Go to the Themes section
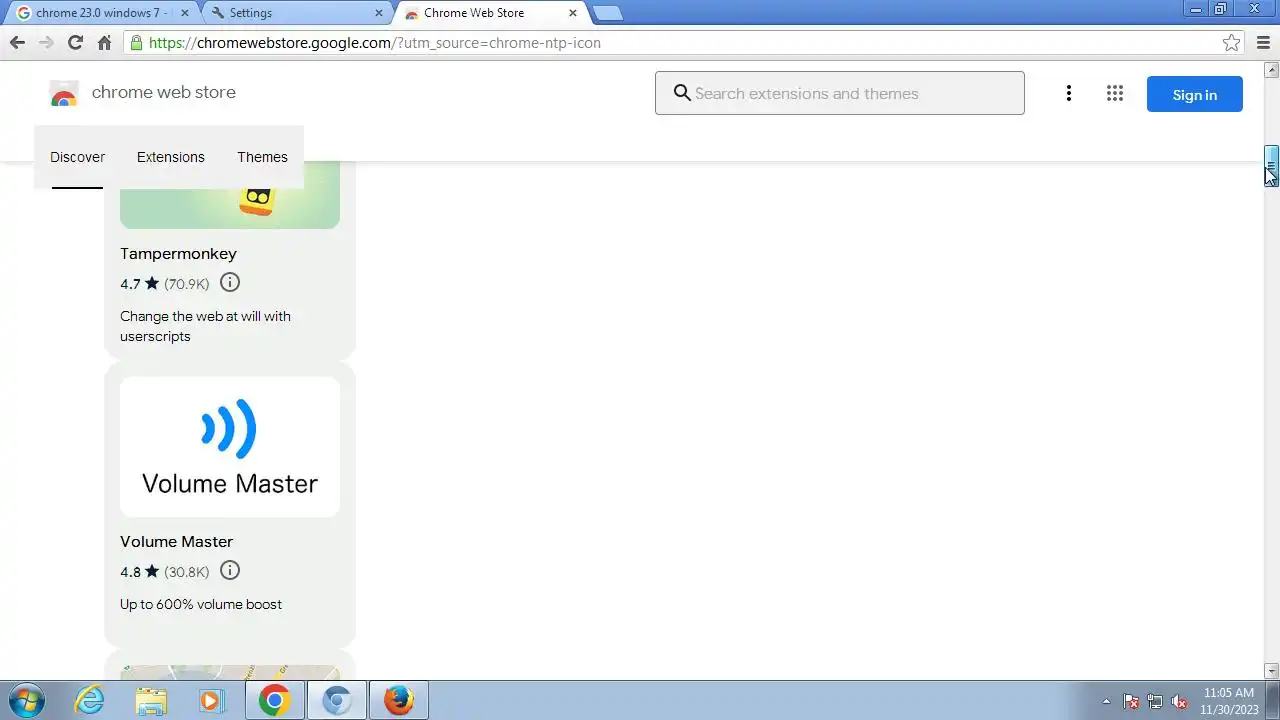Image resolution: width=1280 pixels, height=720 pixels. [x=262, y=157]
